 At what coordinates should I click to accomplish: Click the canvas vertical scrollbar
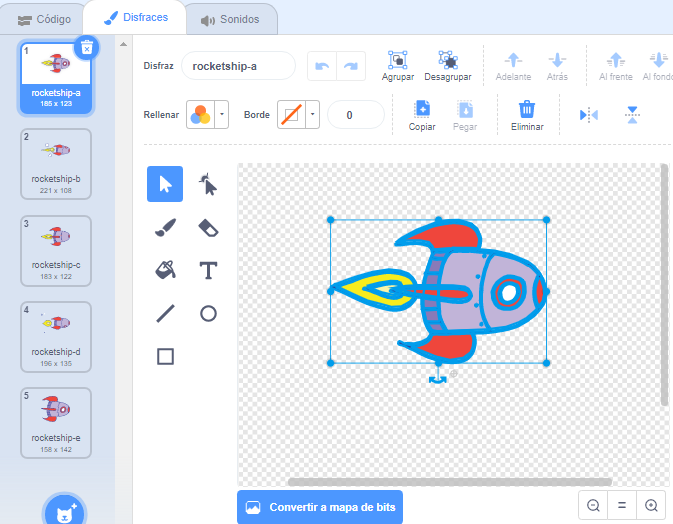pyautogui.click(x=664, y=285)
